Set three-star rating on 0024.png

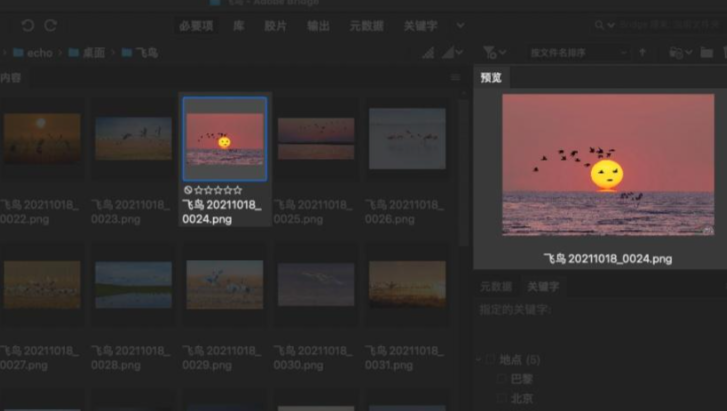218,190
